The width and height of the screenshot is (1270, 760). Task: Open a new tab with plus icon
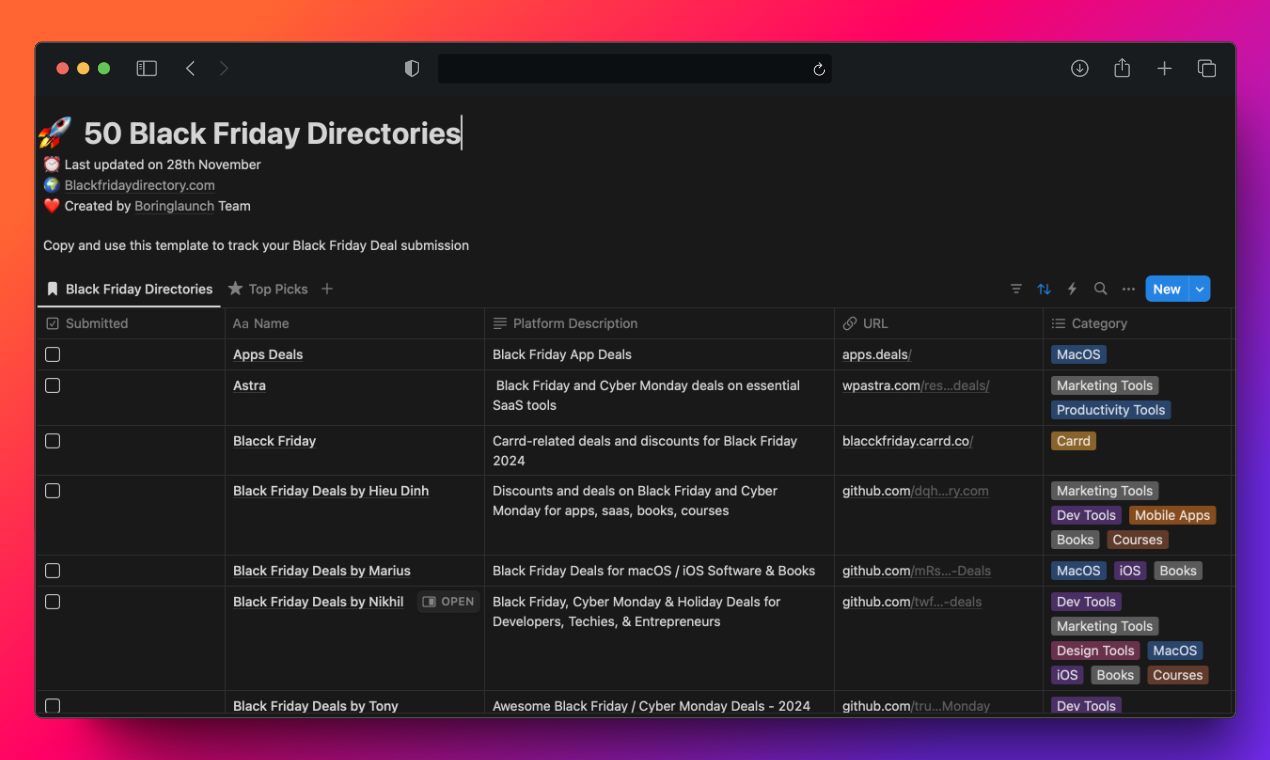click(x=1164, y=68)
